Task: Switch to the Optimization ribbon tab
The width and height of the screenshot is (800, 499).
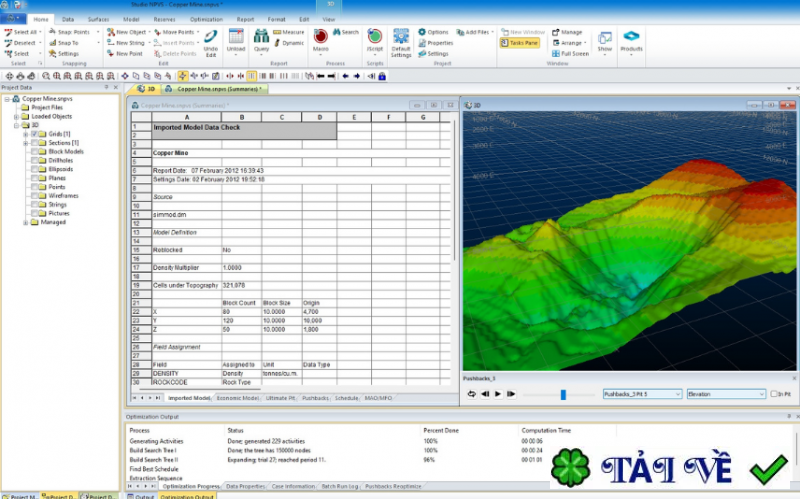Action: (206, 19)
